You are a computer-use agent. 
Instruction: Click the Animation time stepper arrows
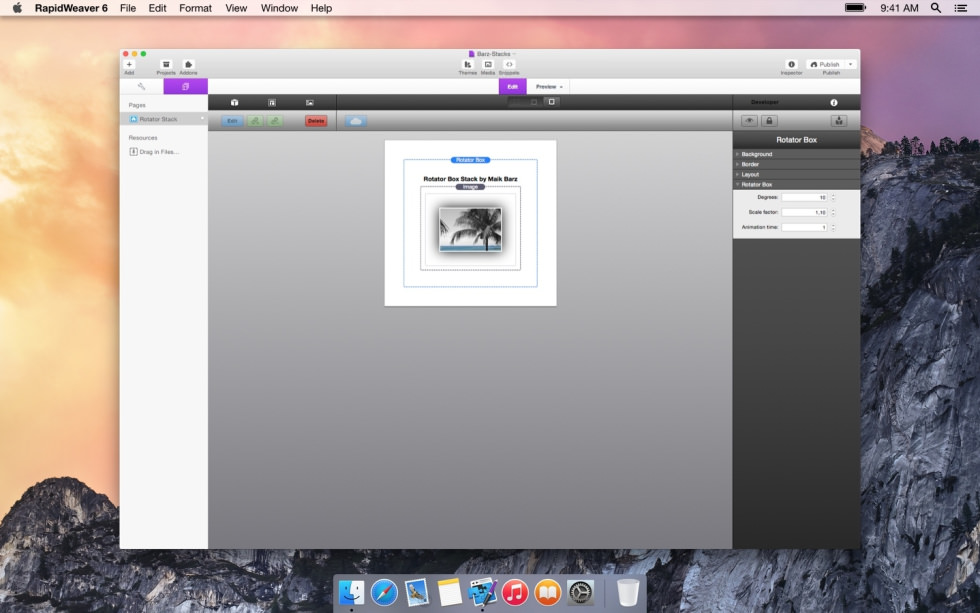point(833,227)
